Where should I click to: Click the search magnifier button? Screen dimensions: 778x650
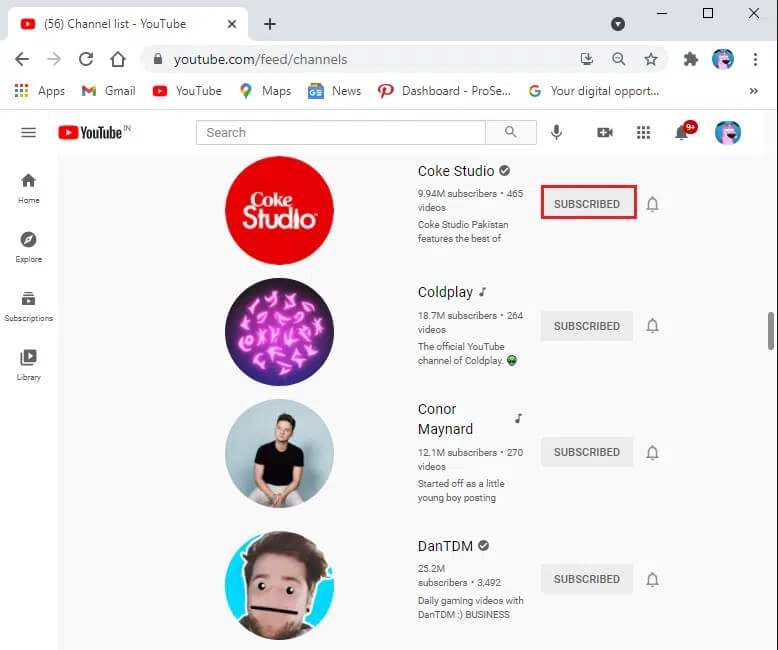[511, 132]
